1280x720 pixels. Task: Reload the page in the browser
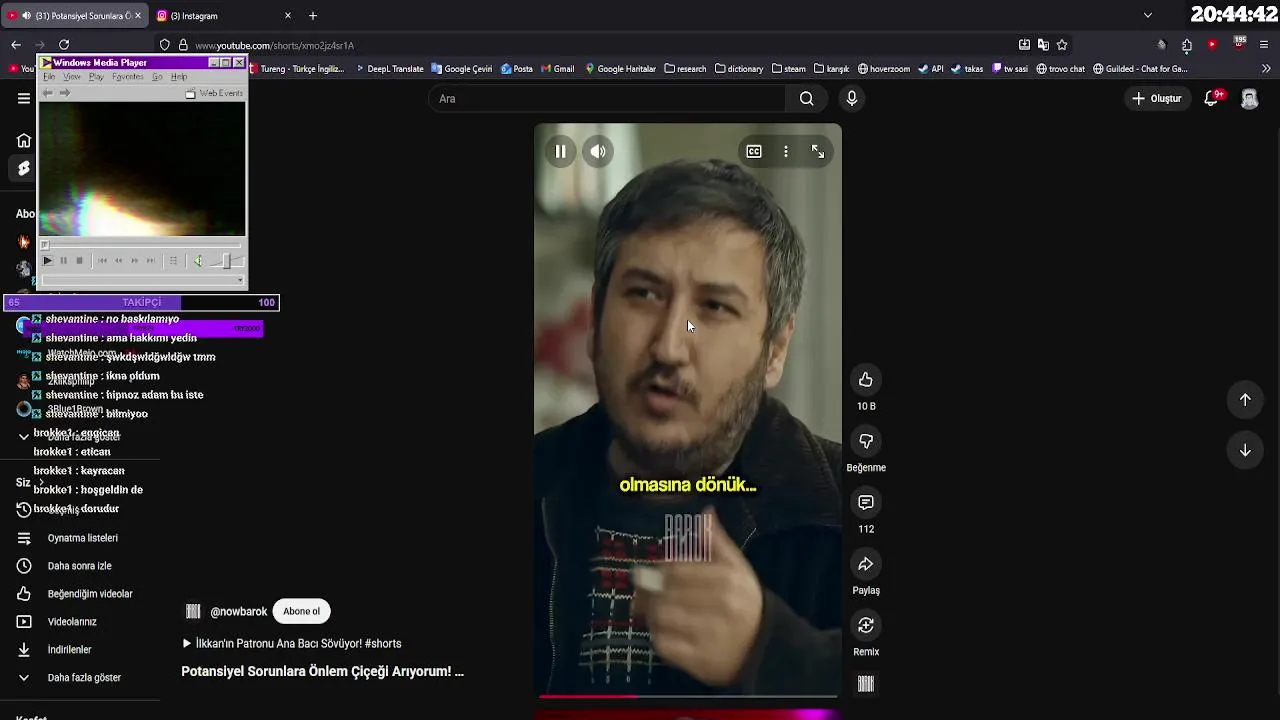[x=64, y=45]
